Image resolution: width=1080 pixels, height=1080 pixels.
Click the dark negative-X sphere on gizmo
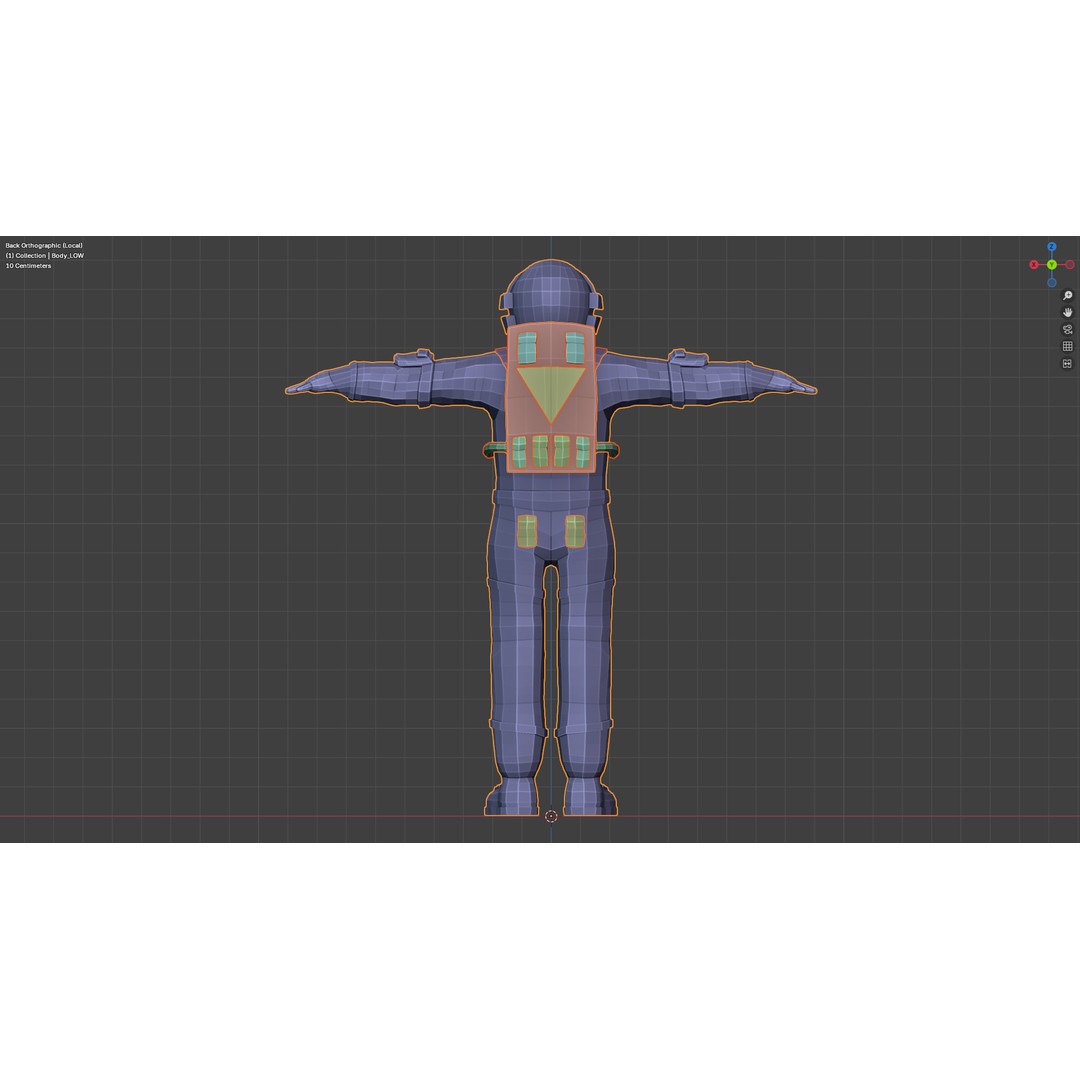1069,264
